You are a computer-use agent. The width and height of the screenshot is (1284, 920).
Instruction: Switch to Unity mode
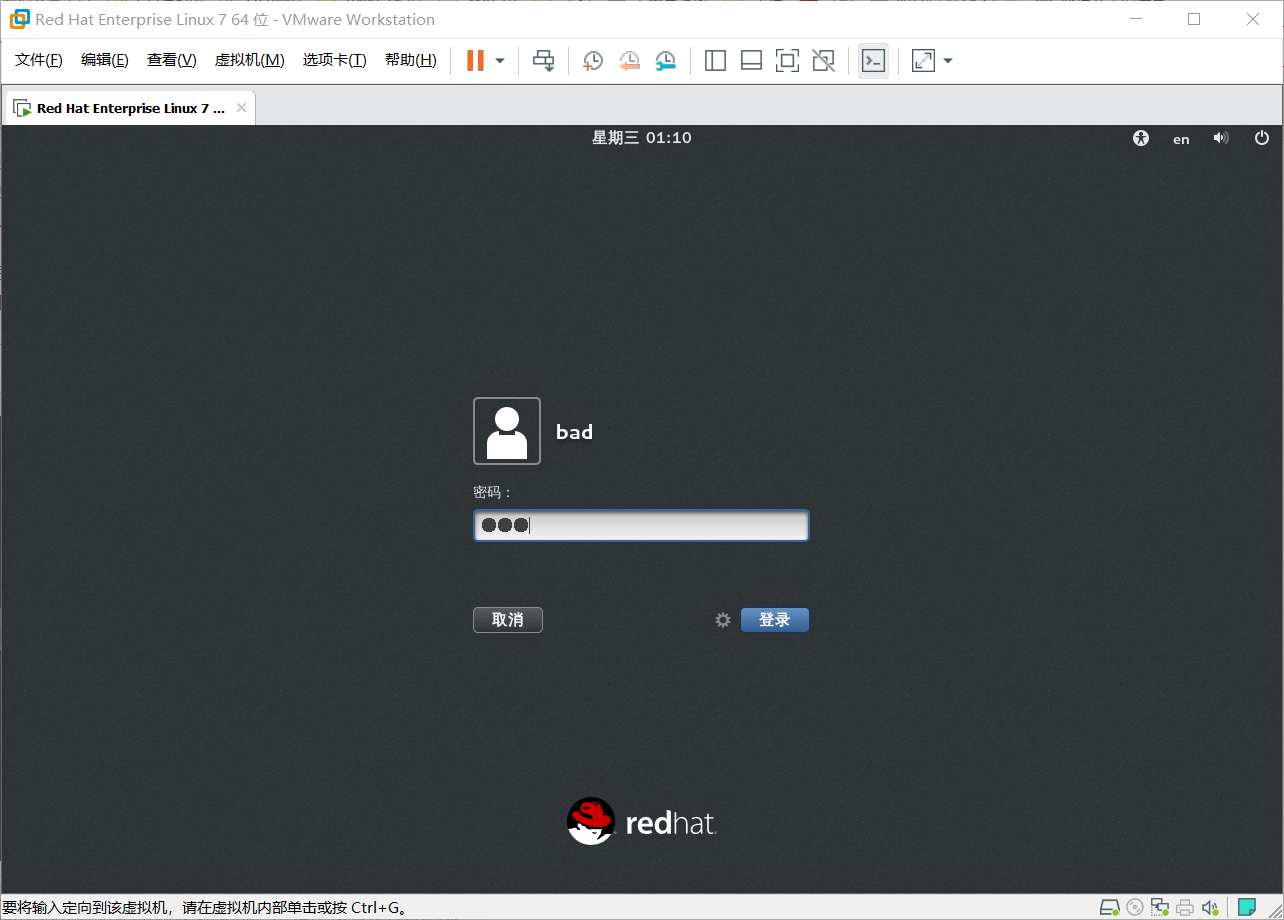tap(823, 61)
